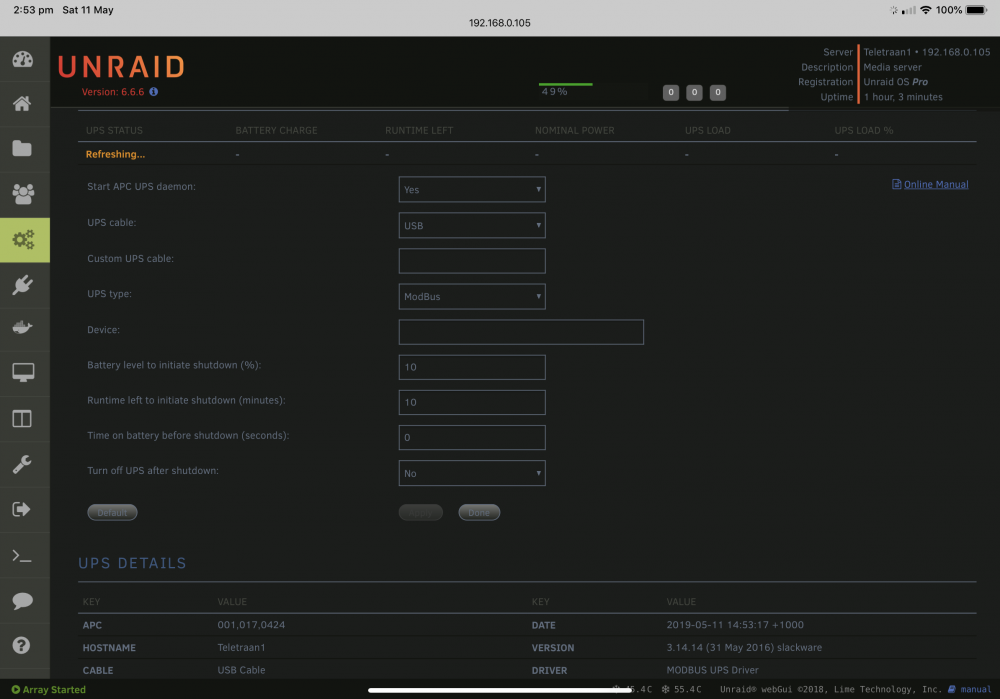
Task: Open Tools via the wrench icon
Action: 22,464
